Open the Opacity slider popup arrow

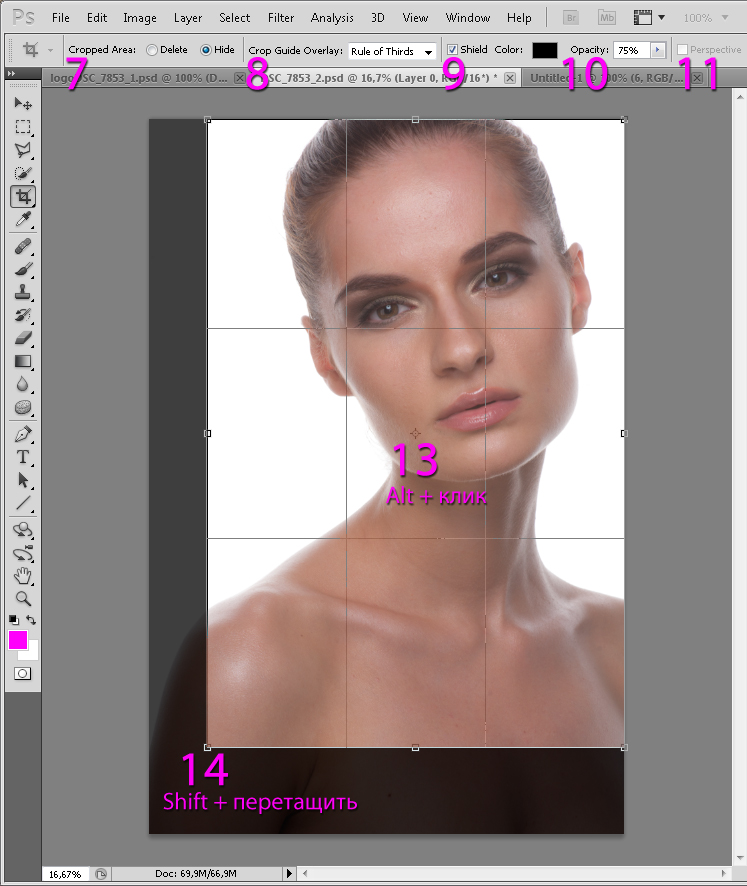[x=657, y=50]
